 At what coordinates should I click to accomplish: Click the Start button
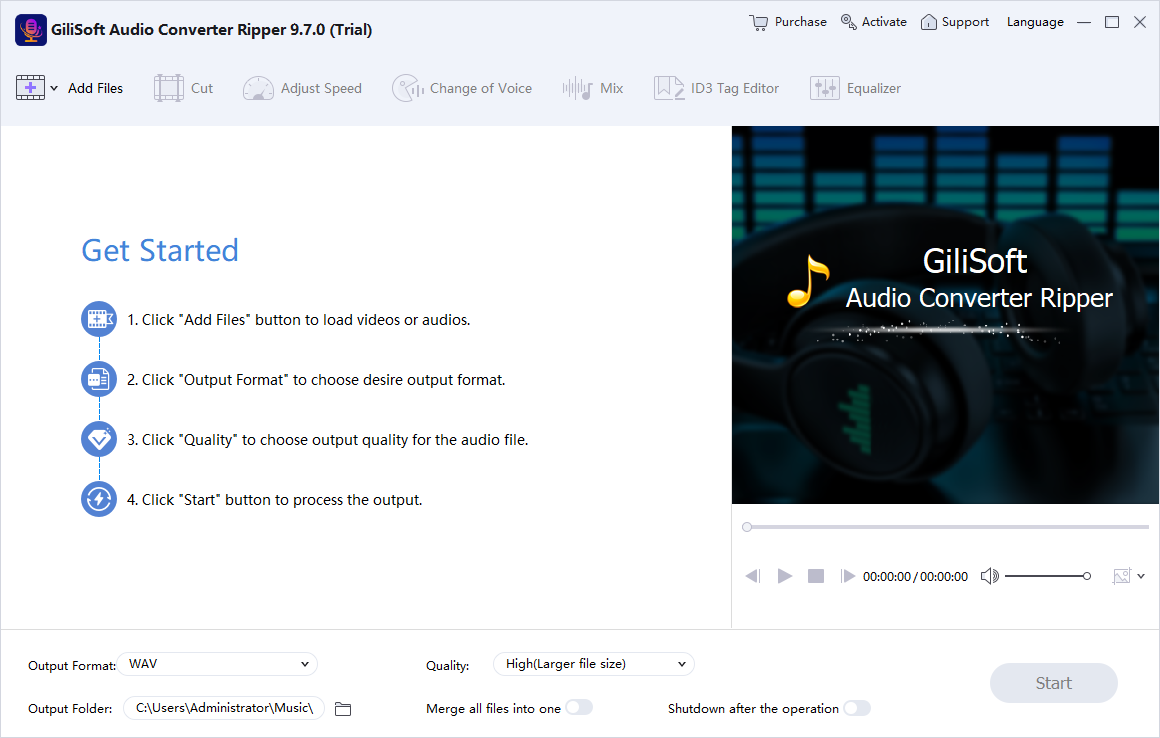point(1053,683)
